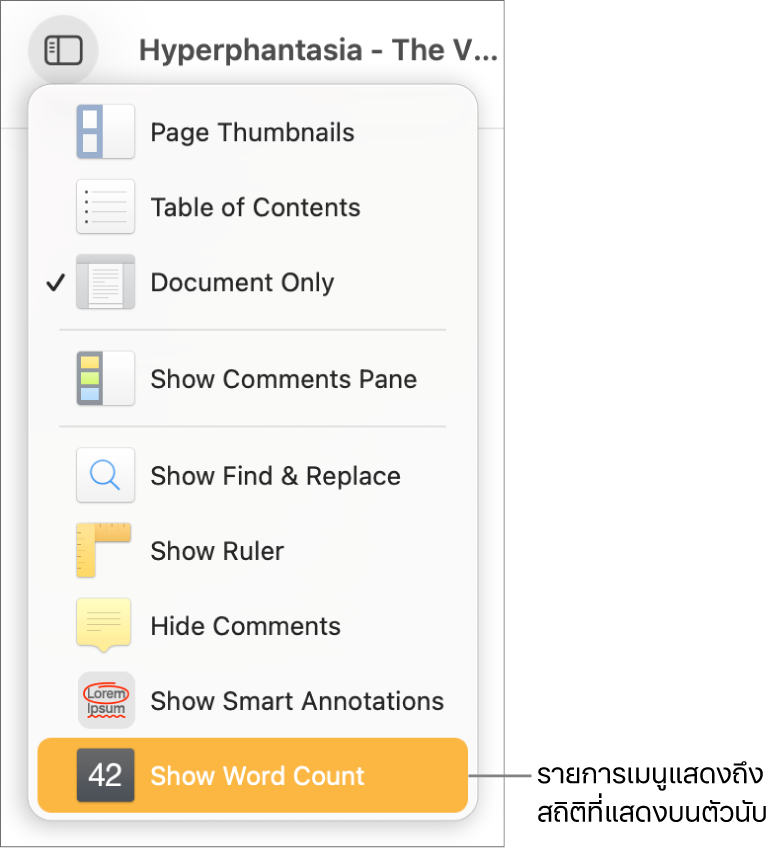Screen dimensions: 782x862
Task: Enable Show Ruler in the menu
Action: pyautogui.click(x=217, y=551)
